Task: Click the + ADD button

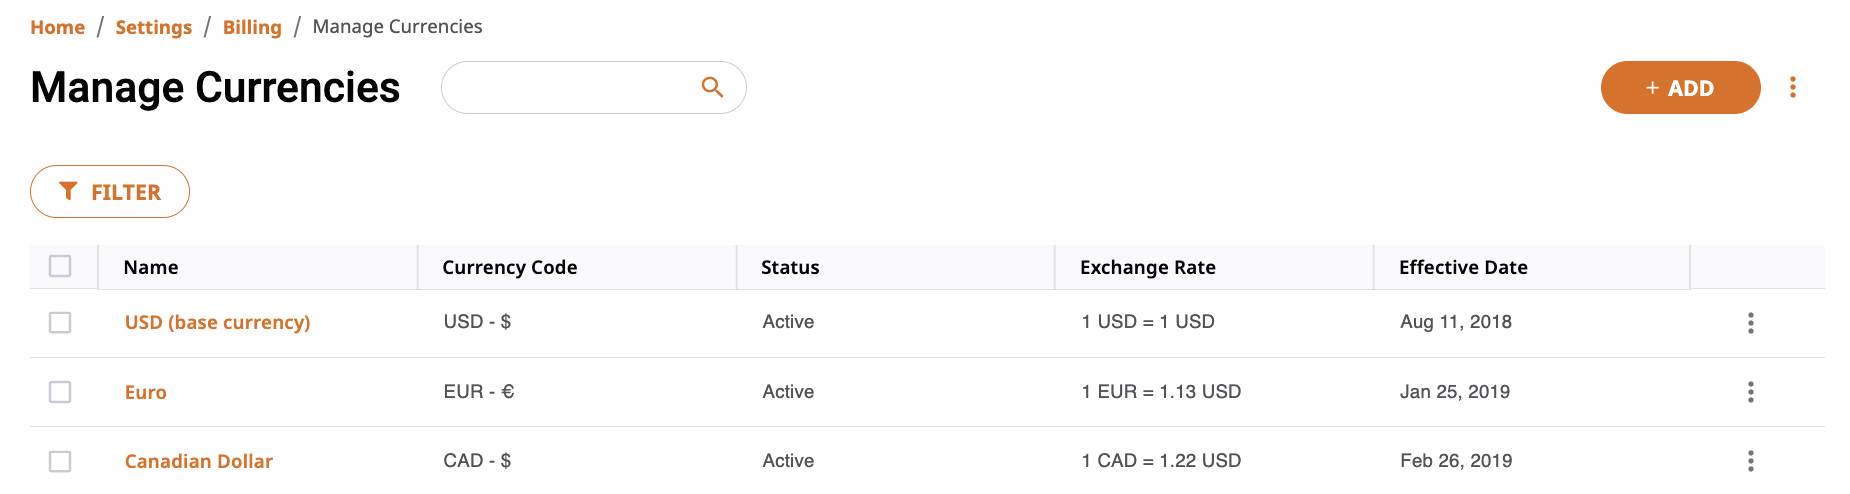Action: (1680, 87)
